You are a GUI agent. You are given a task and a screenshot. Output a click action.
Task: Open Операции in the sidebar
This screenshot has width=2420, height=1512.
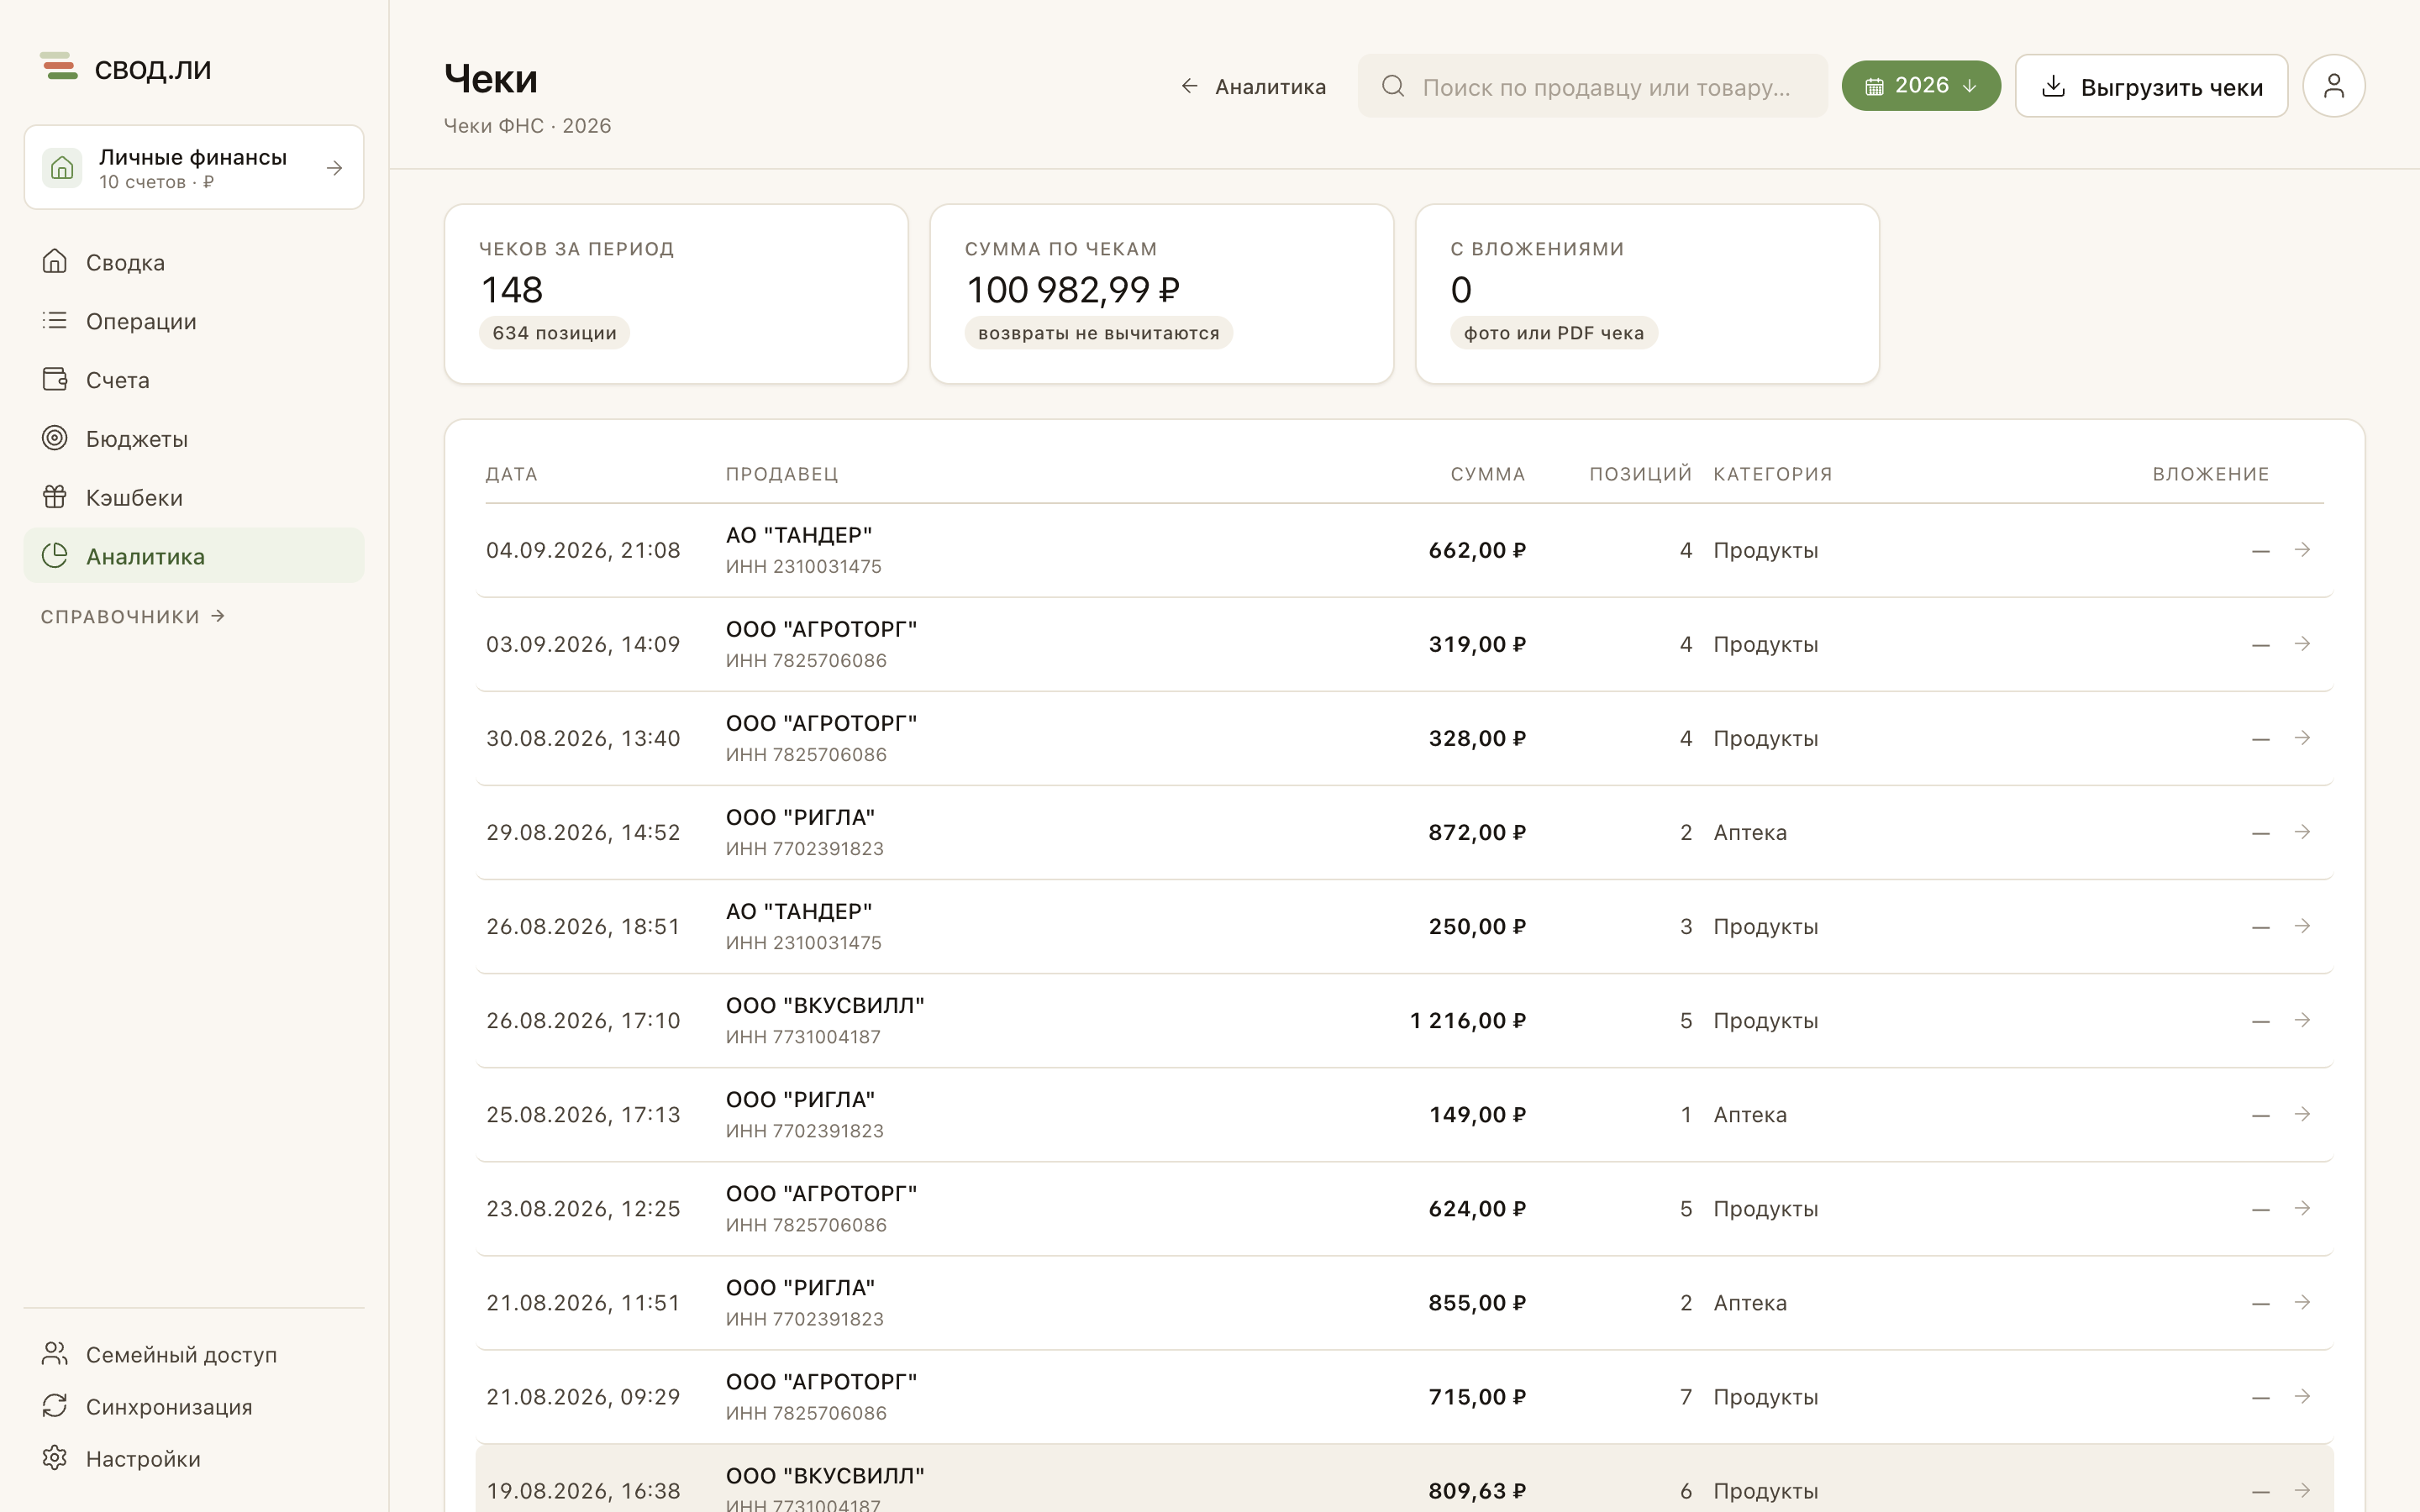pos(194,321)
